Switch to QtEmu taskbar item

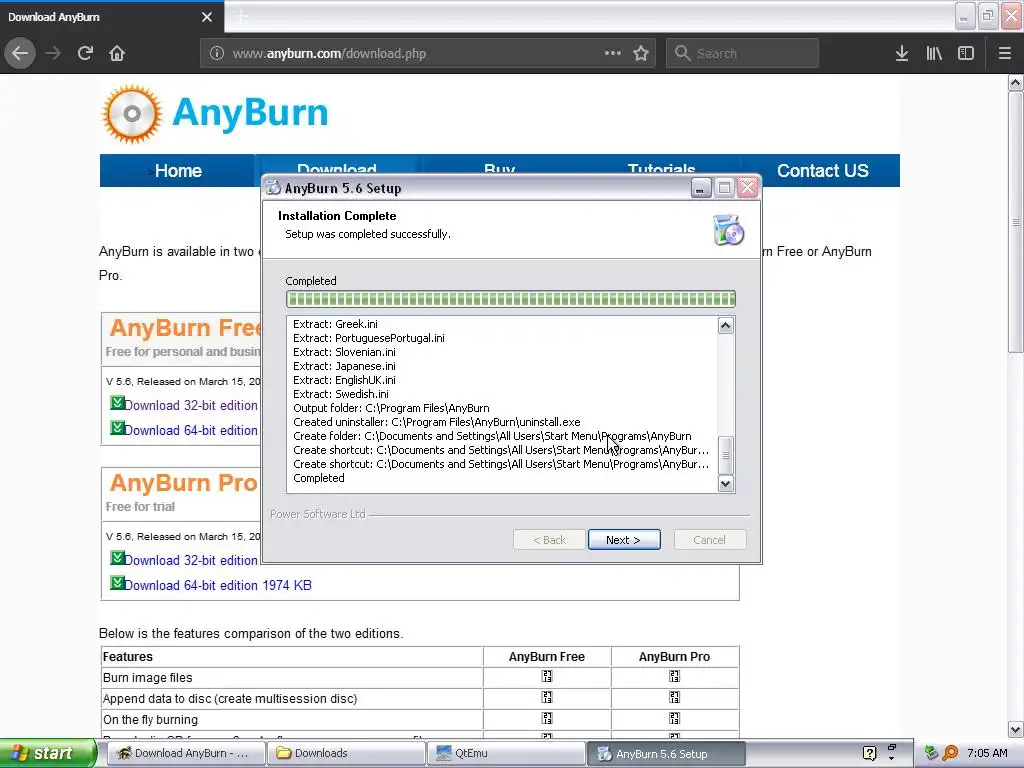pos(506,753)
